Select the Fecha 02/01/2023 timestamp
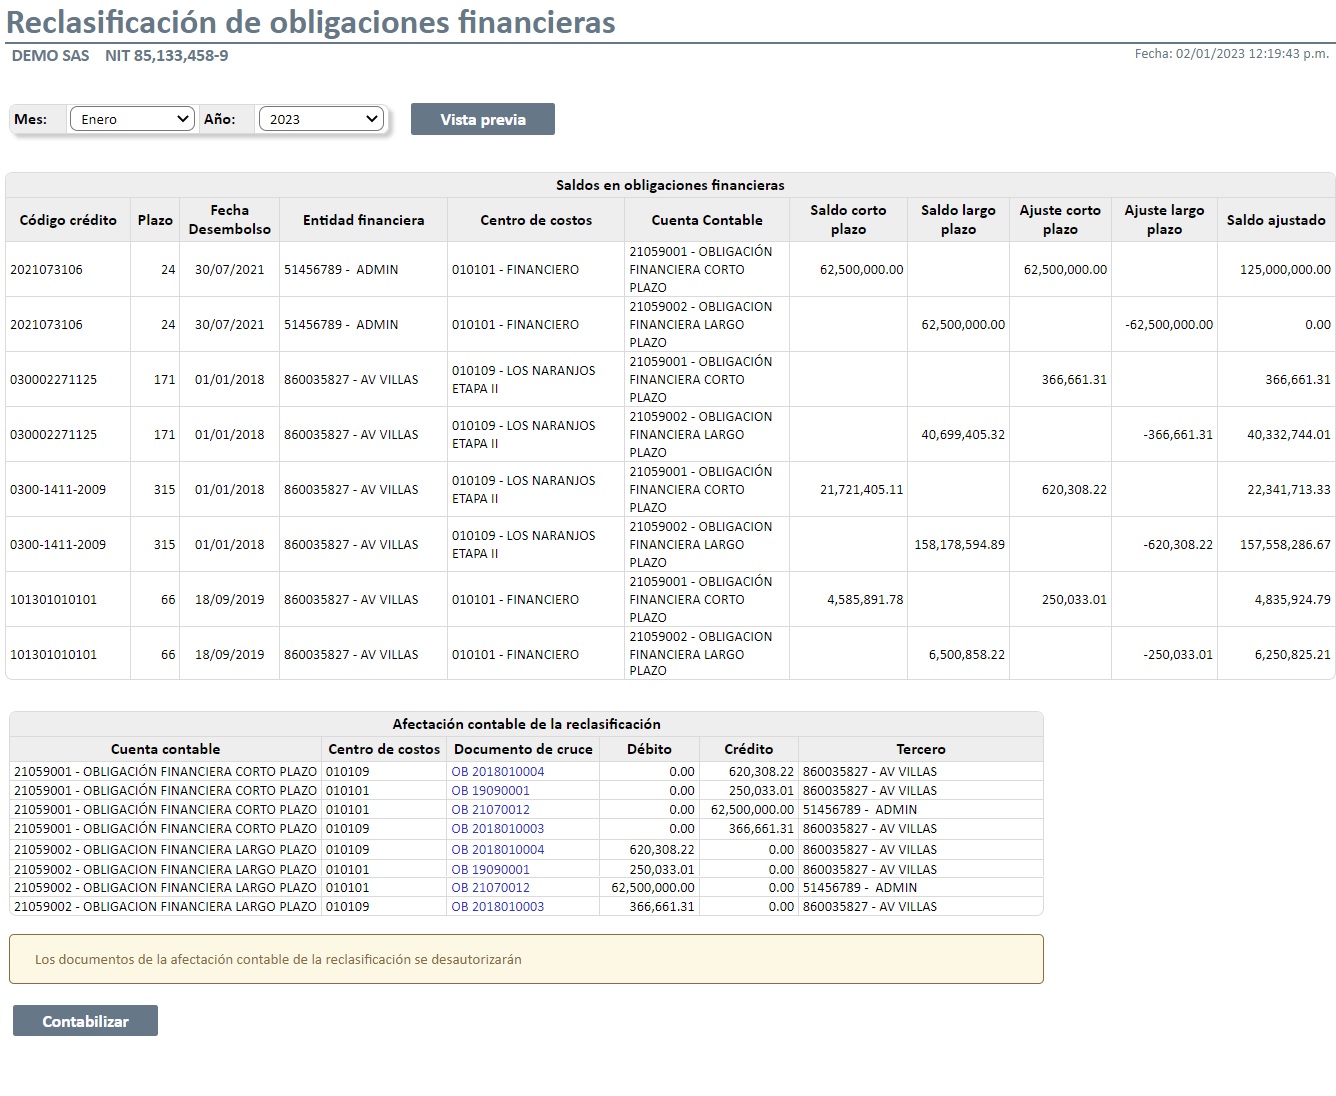Image resolution: width=1336 pixels, height=1096 pixels. pyautogui.click(x=1231, y=54)
